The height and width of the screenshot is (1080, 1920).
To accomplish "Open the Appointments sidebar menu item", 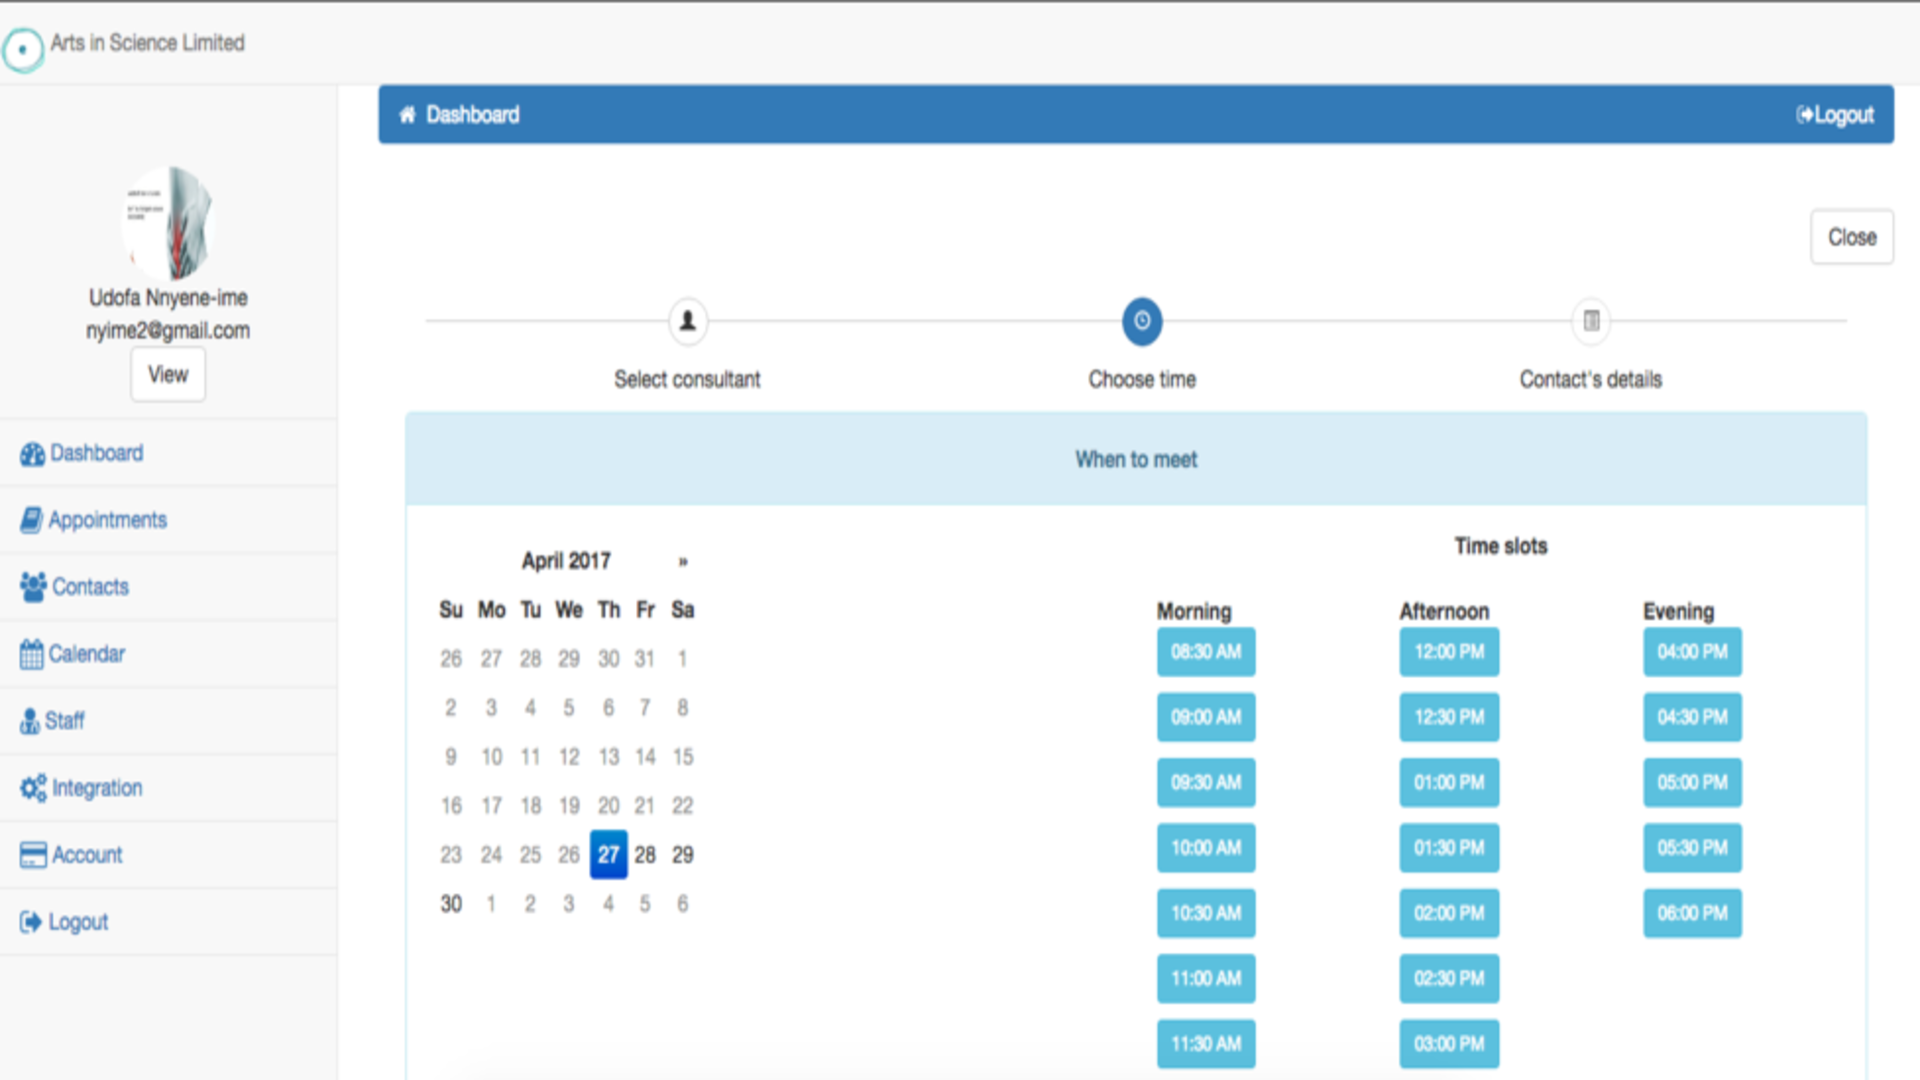I will click(107, 520).
